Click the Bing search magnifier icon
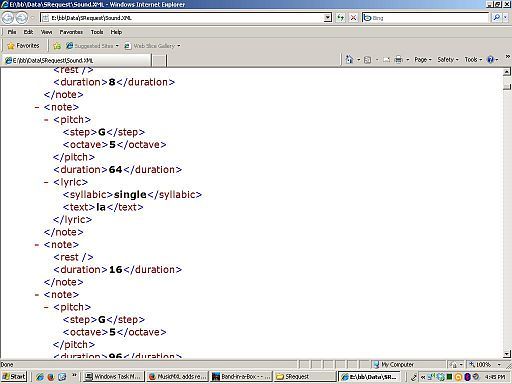 click(x=496, y=17)
